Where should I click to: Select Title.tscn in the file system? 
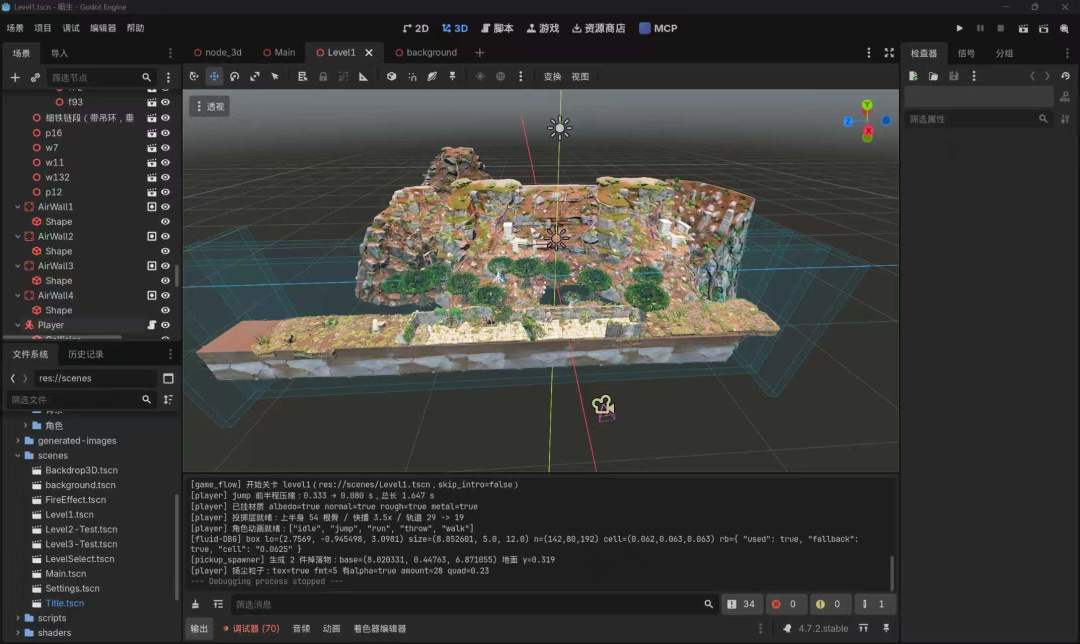click(x=65, y=603)
